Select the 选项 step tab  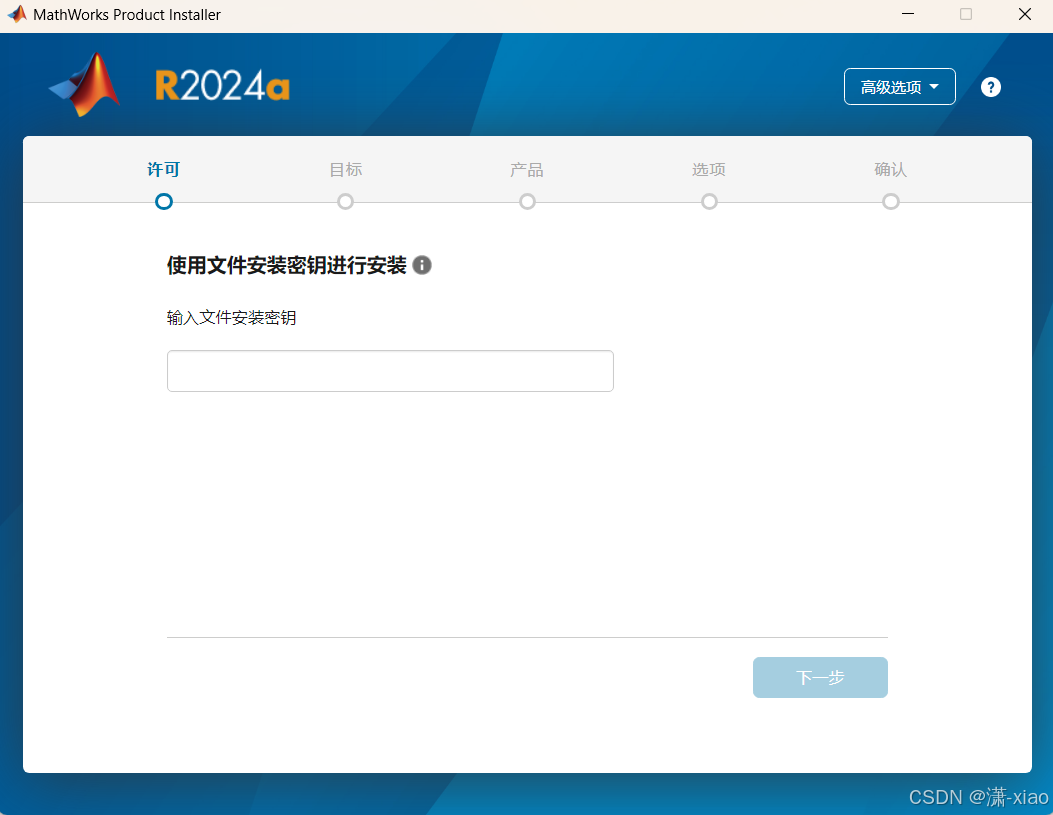tap(709, 169)
